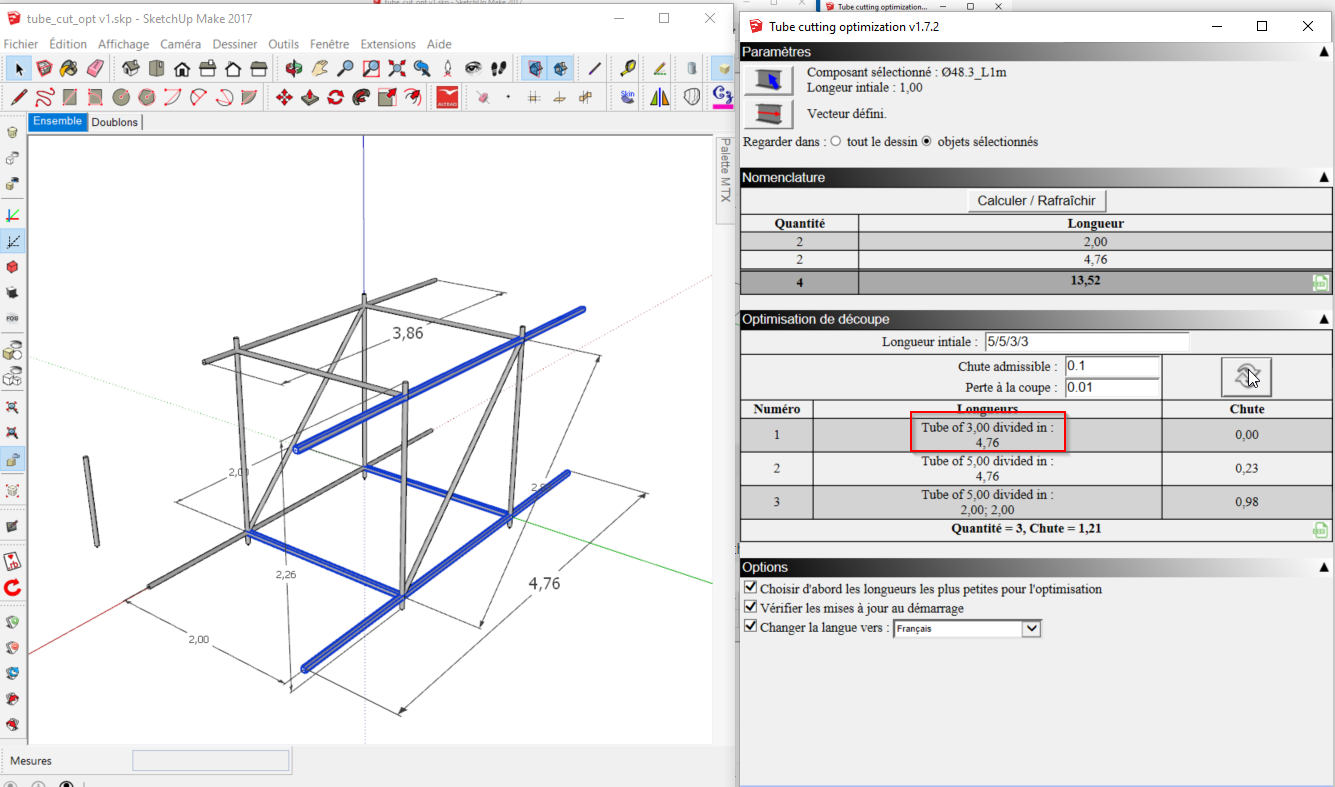Click the define vector button in Paramètres

click(768, 114)
